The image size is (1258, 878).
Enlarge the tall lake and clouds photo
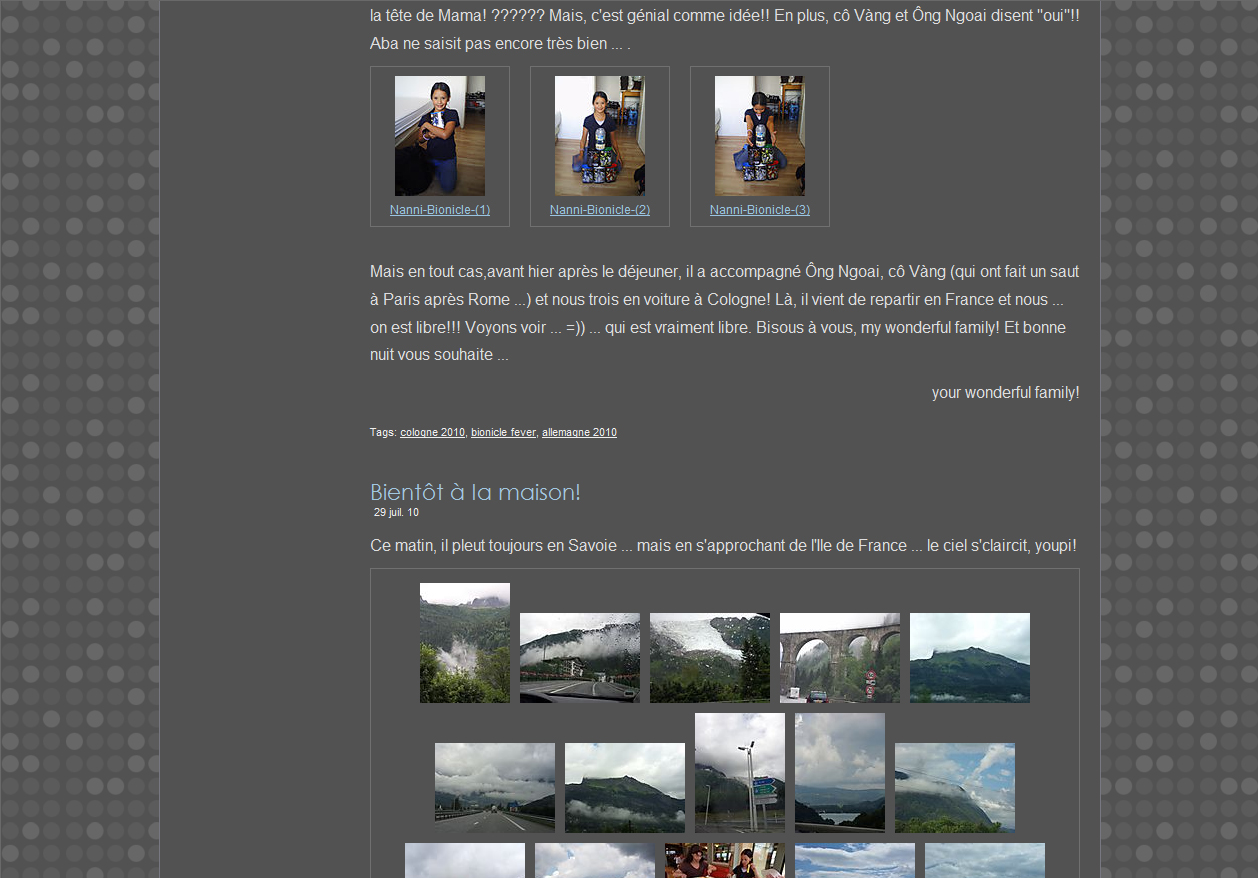840,773
